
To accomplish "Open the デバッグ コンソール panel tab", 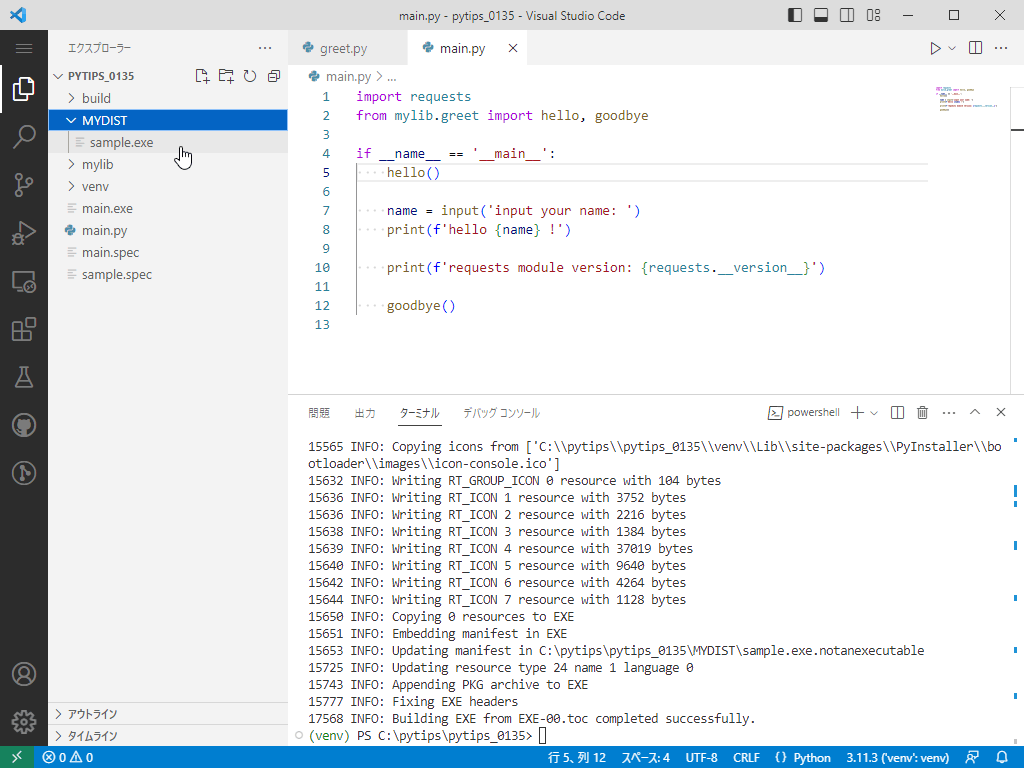I will click(x=500, y=412).
